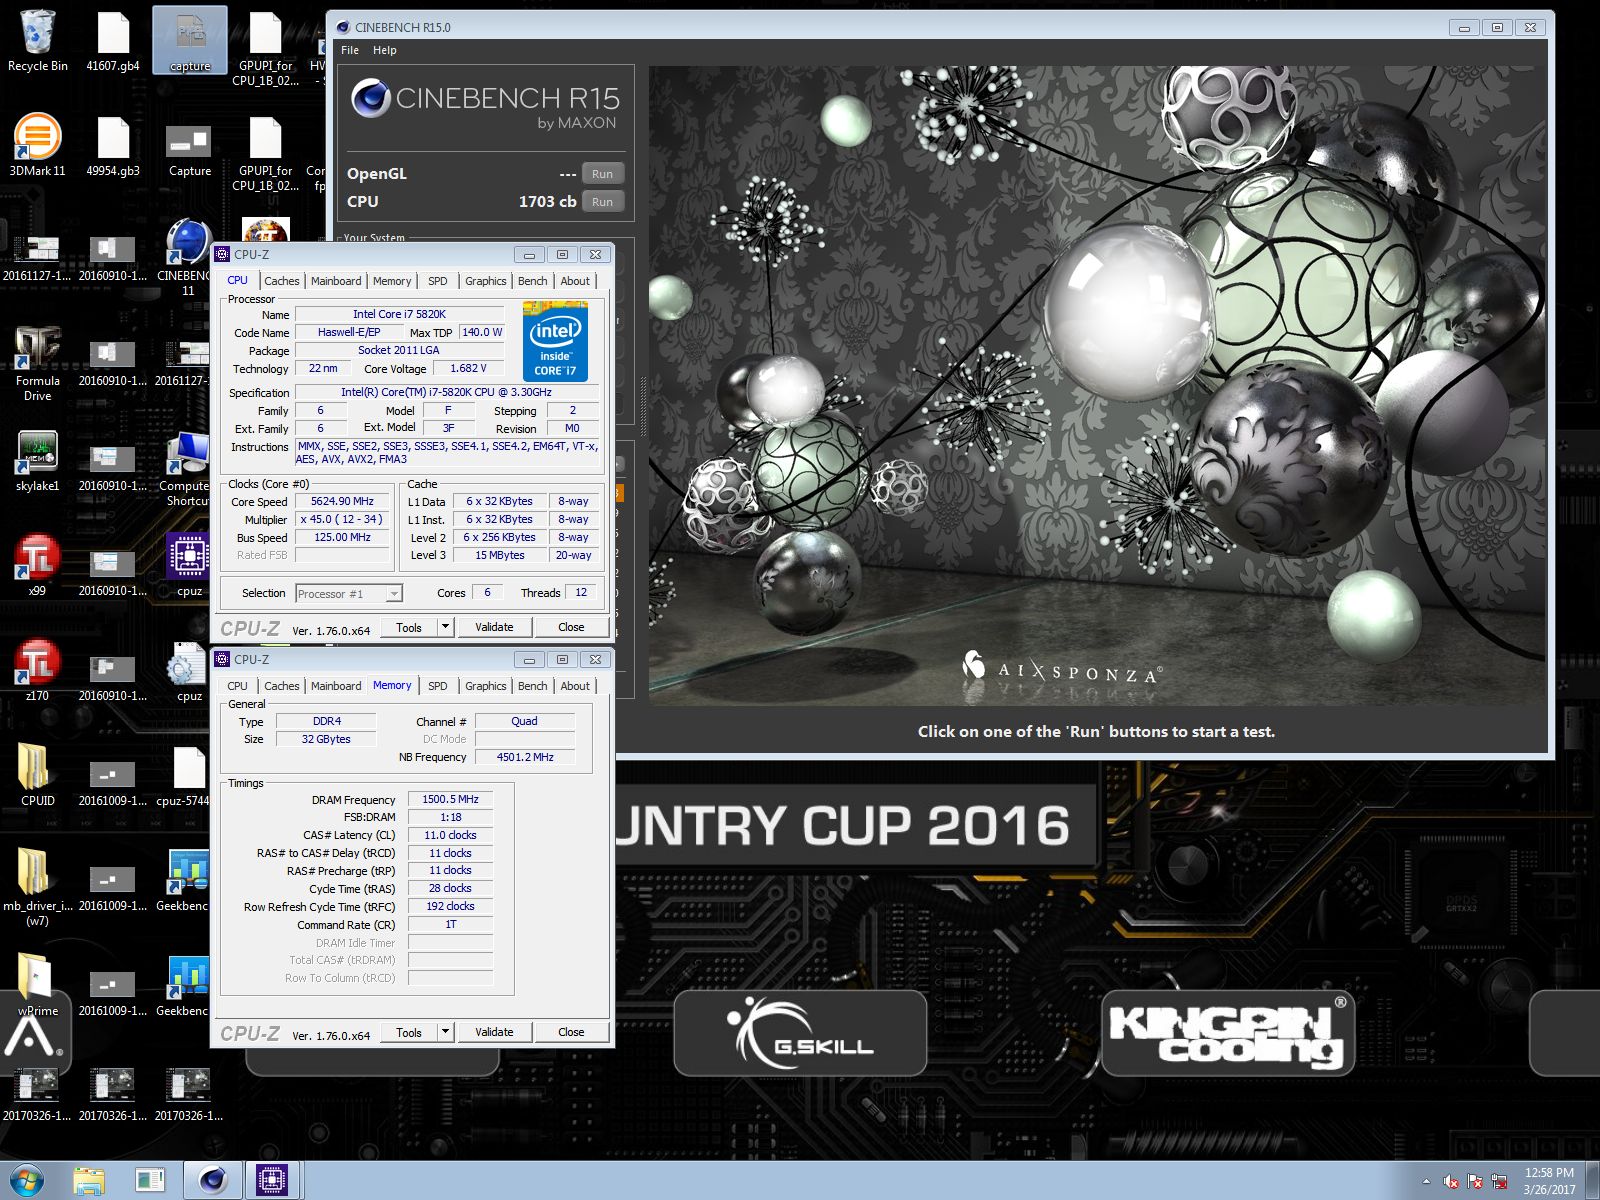Open the cpuz gear-document icon
Screen dimensions: 1600x1200
189,670
